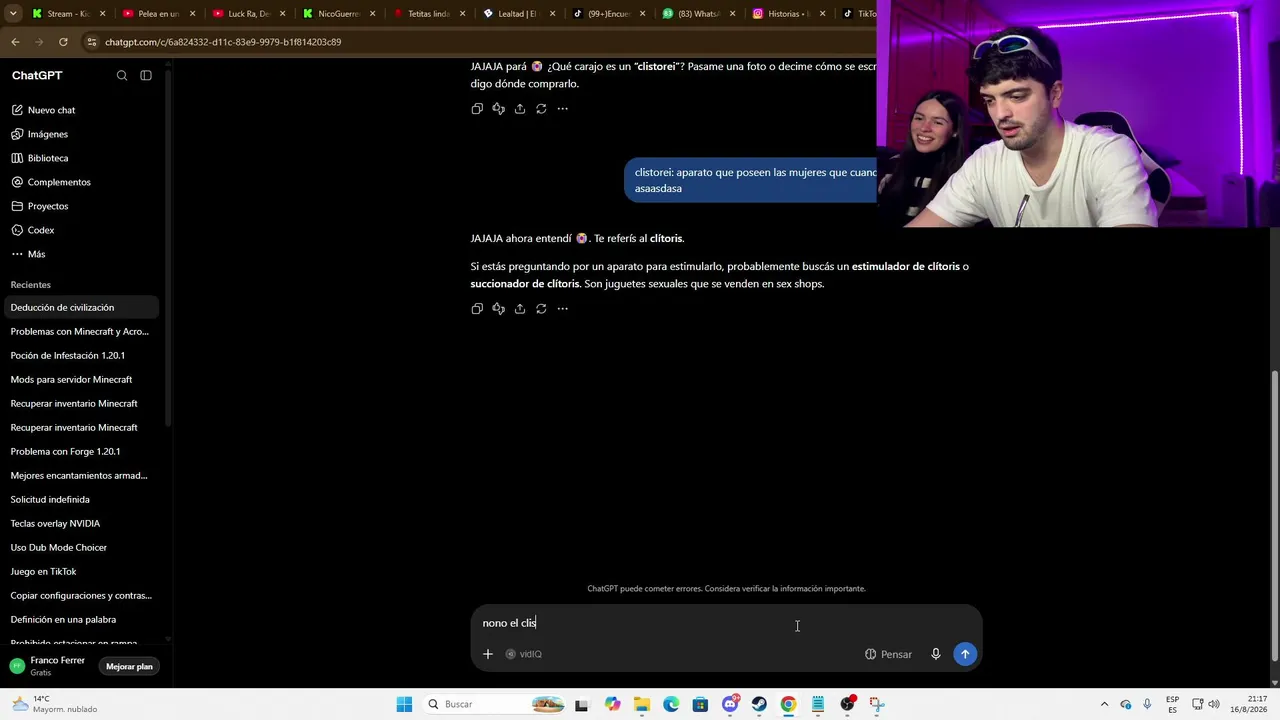Open more options for the clítoris response

point(562,309)
